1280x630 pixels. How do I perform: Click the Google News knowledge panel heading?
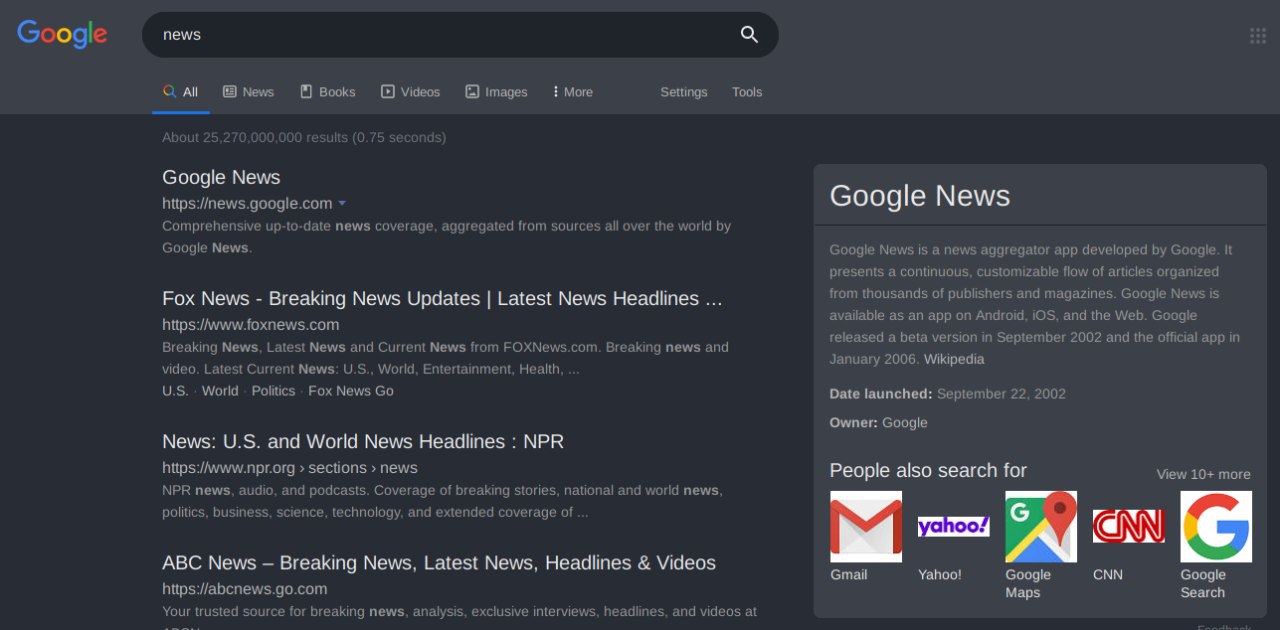tap(920, 196)
